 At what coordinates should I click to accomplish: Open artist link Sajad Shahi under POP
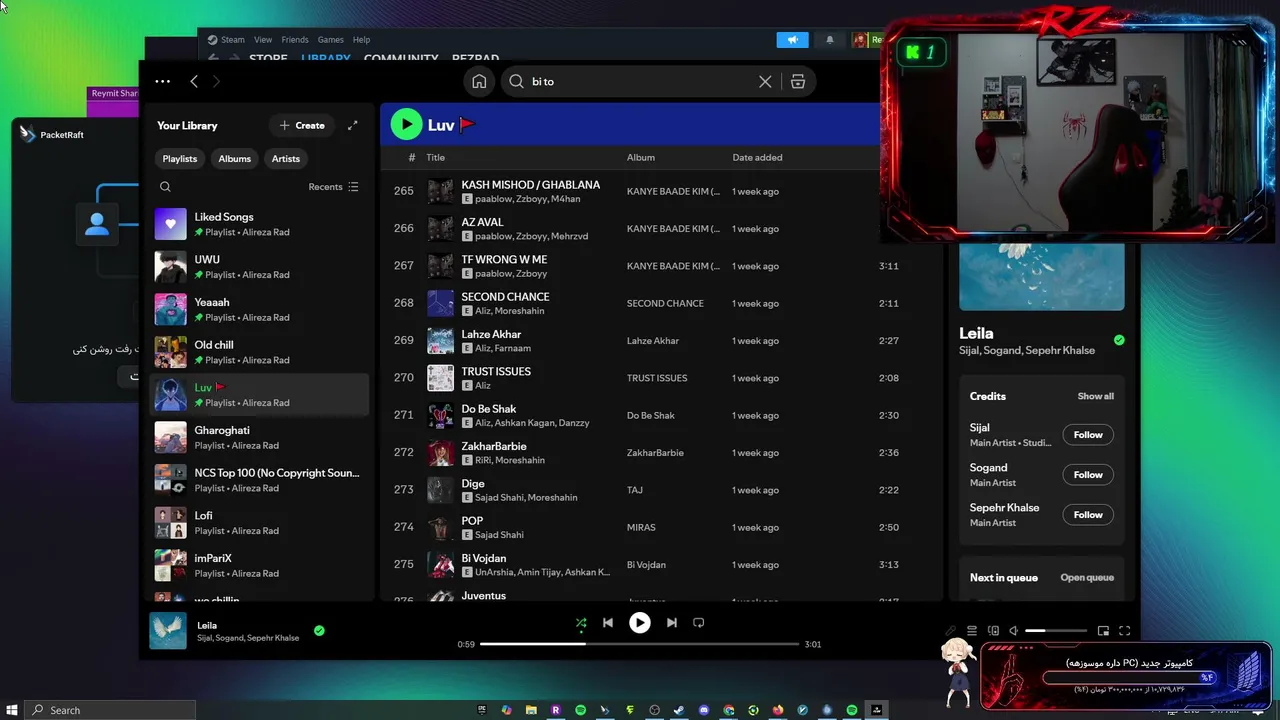tap(499, 535)
